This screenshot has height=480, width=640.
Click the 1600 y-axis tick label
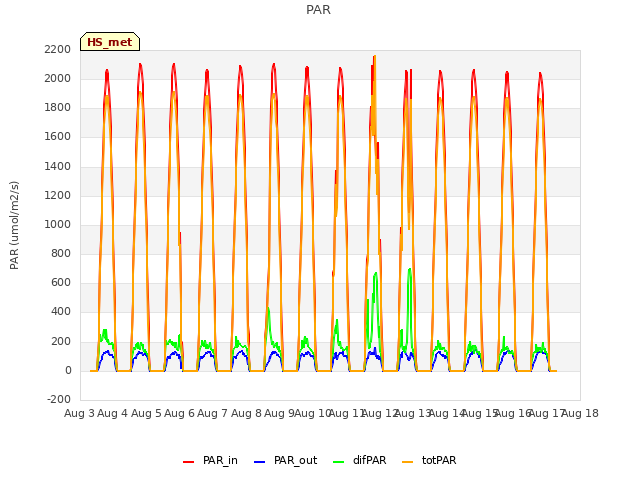(58, 137)
